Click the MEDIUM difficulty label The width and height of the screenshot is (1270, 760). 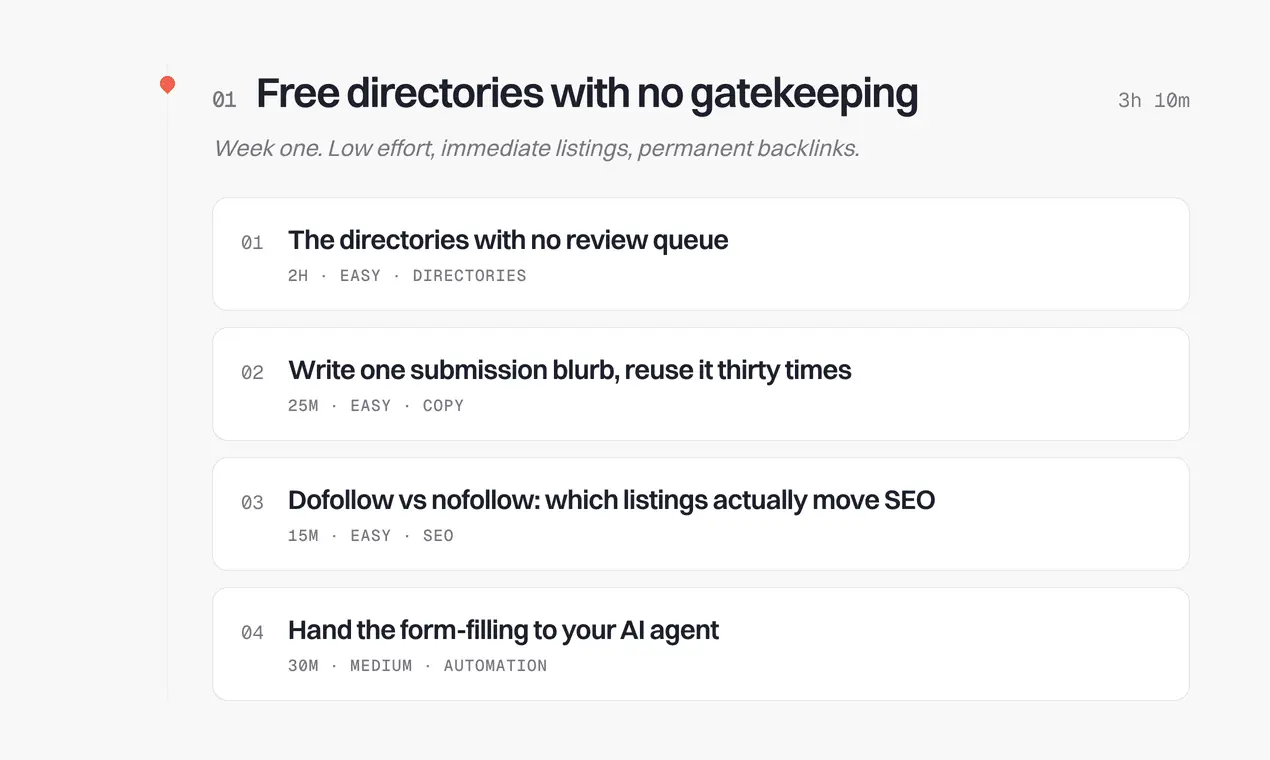(x=381, y=666)
